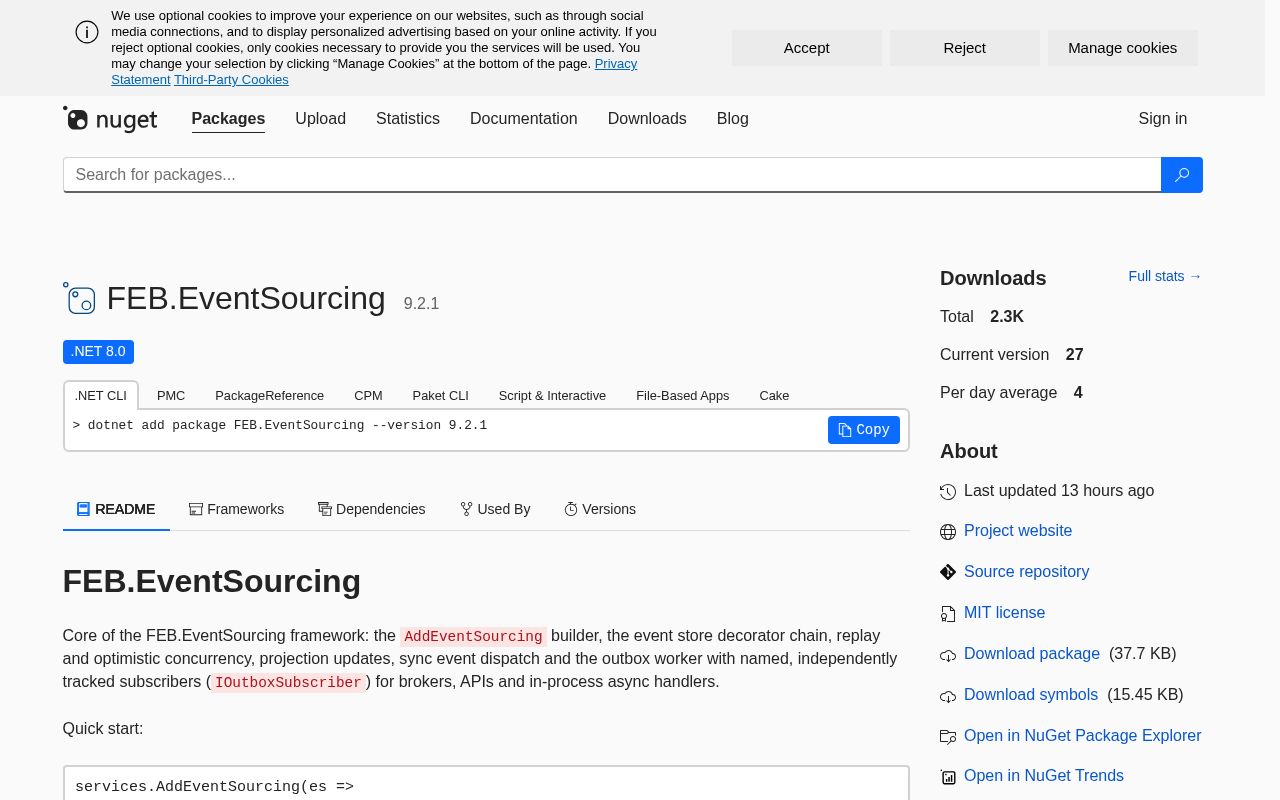Accept optional cookies
Screen dimensions: 1280x800
tap(807, 48)
